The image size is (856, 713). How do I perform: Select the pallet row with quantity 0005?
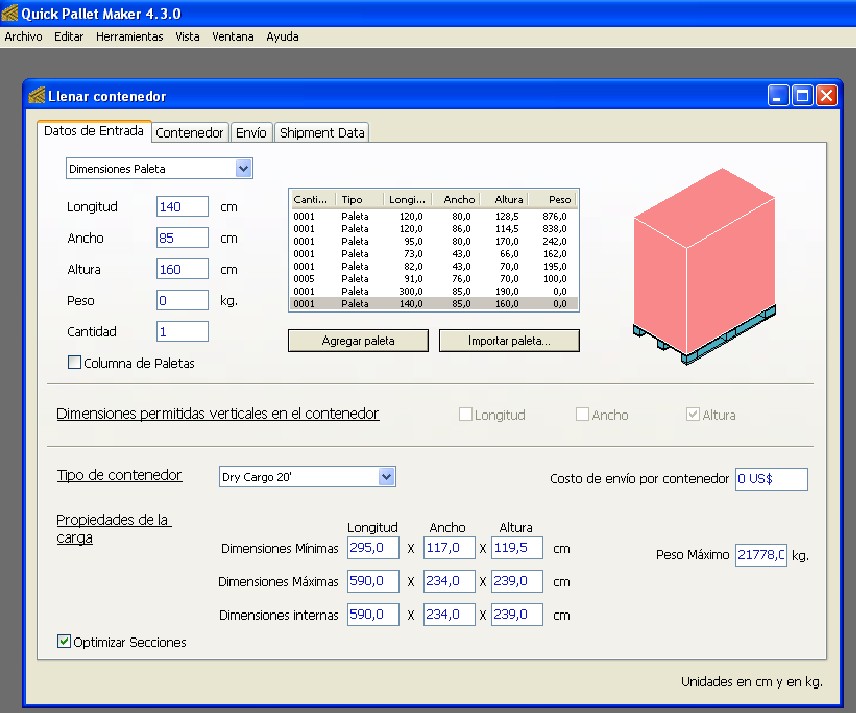click(433, 278)
